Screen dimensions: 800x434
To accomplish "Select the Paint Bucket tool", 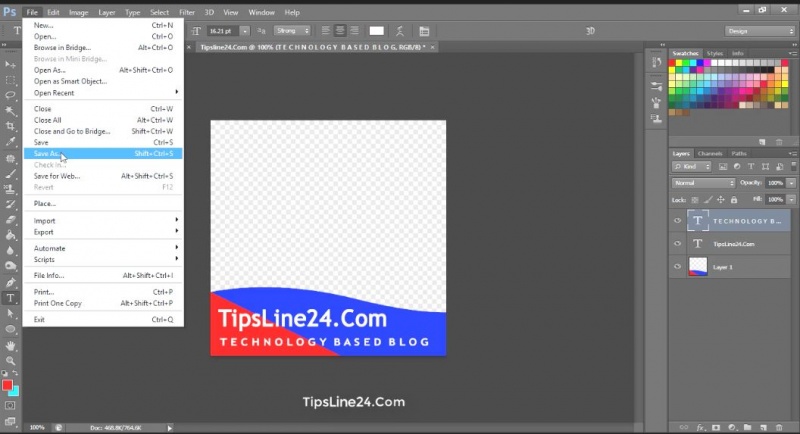I will [x=10, y=235].
